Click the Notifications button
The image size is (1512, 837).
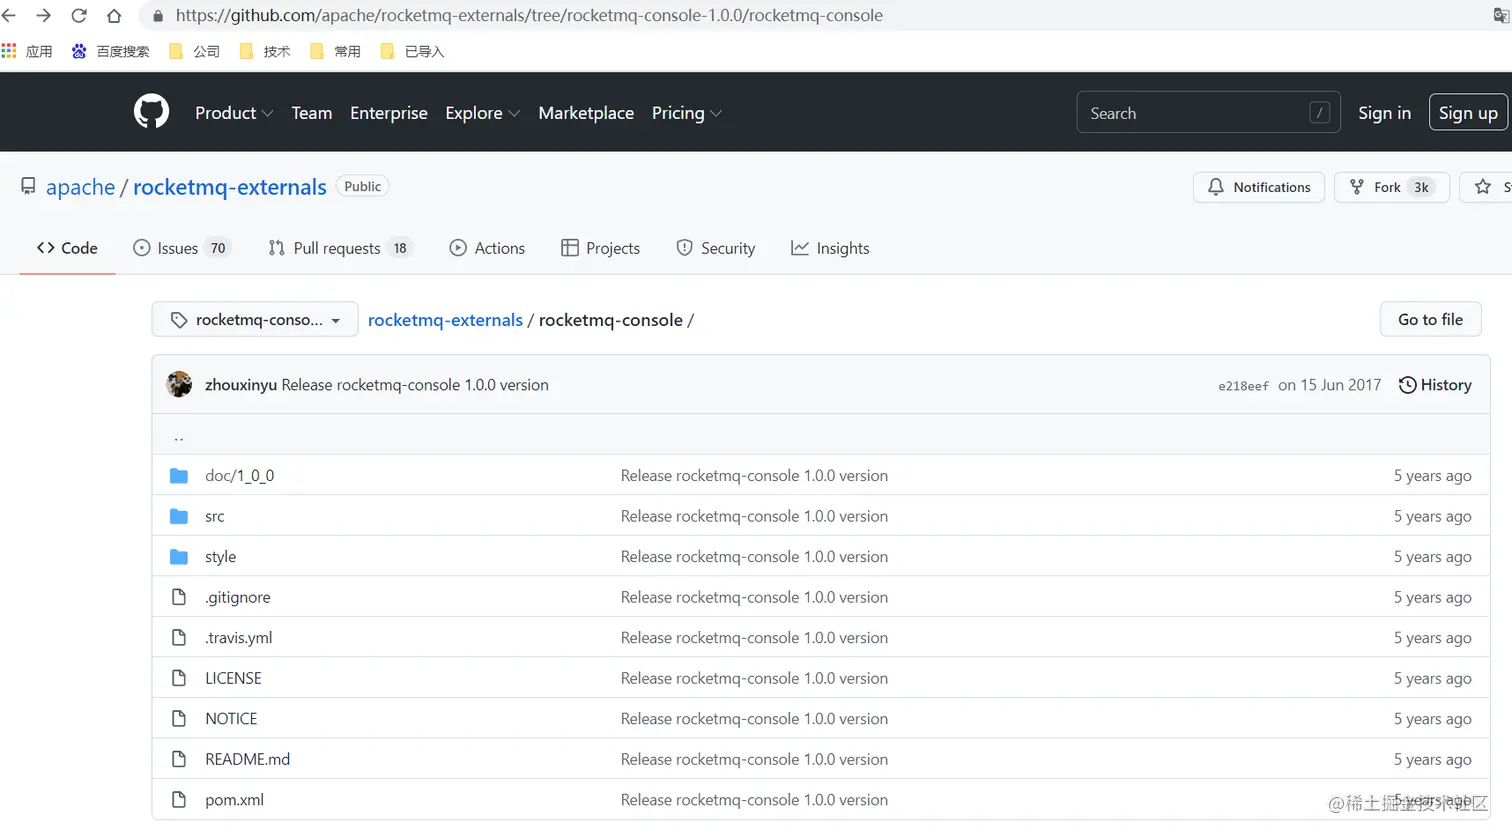(x=1259, y=187)
